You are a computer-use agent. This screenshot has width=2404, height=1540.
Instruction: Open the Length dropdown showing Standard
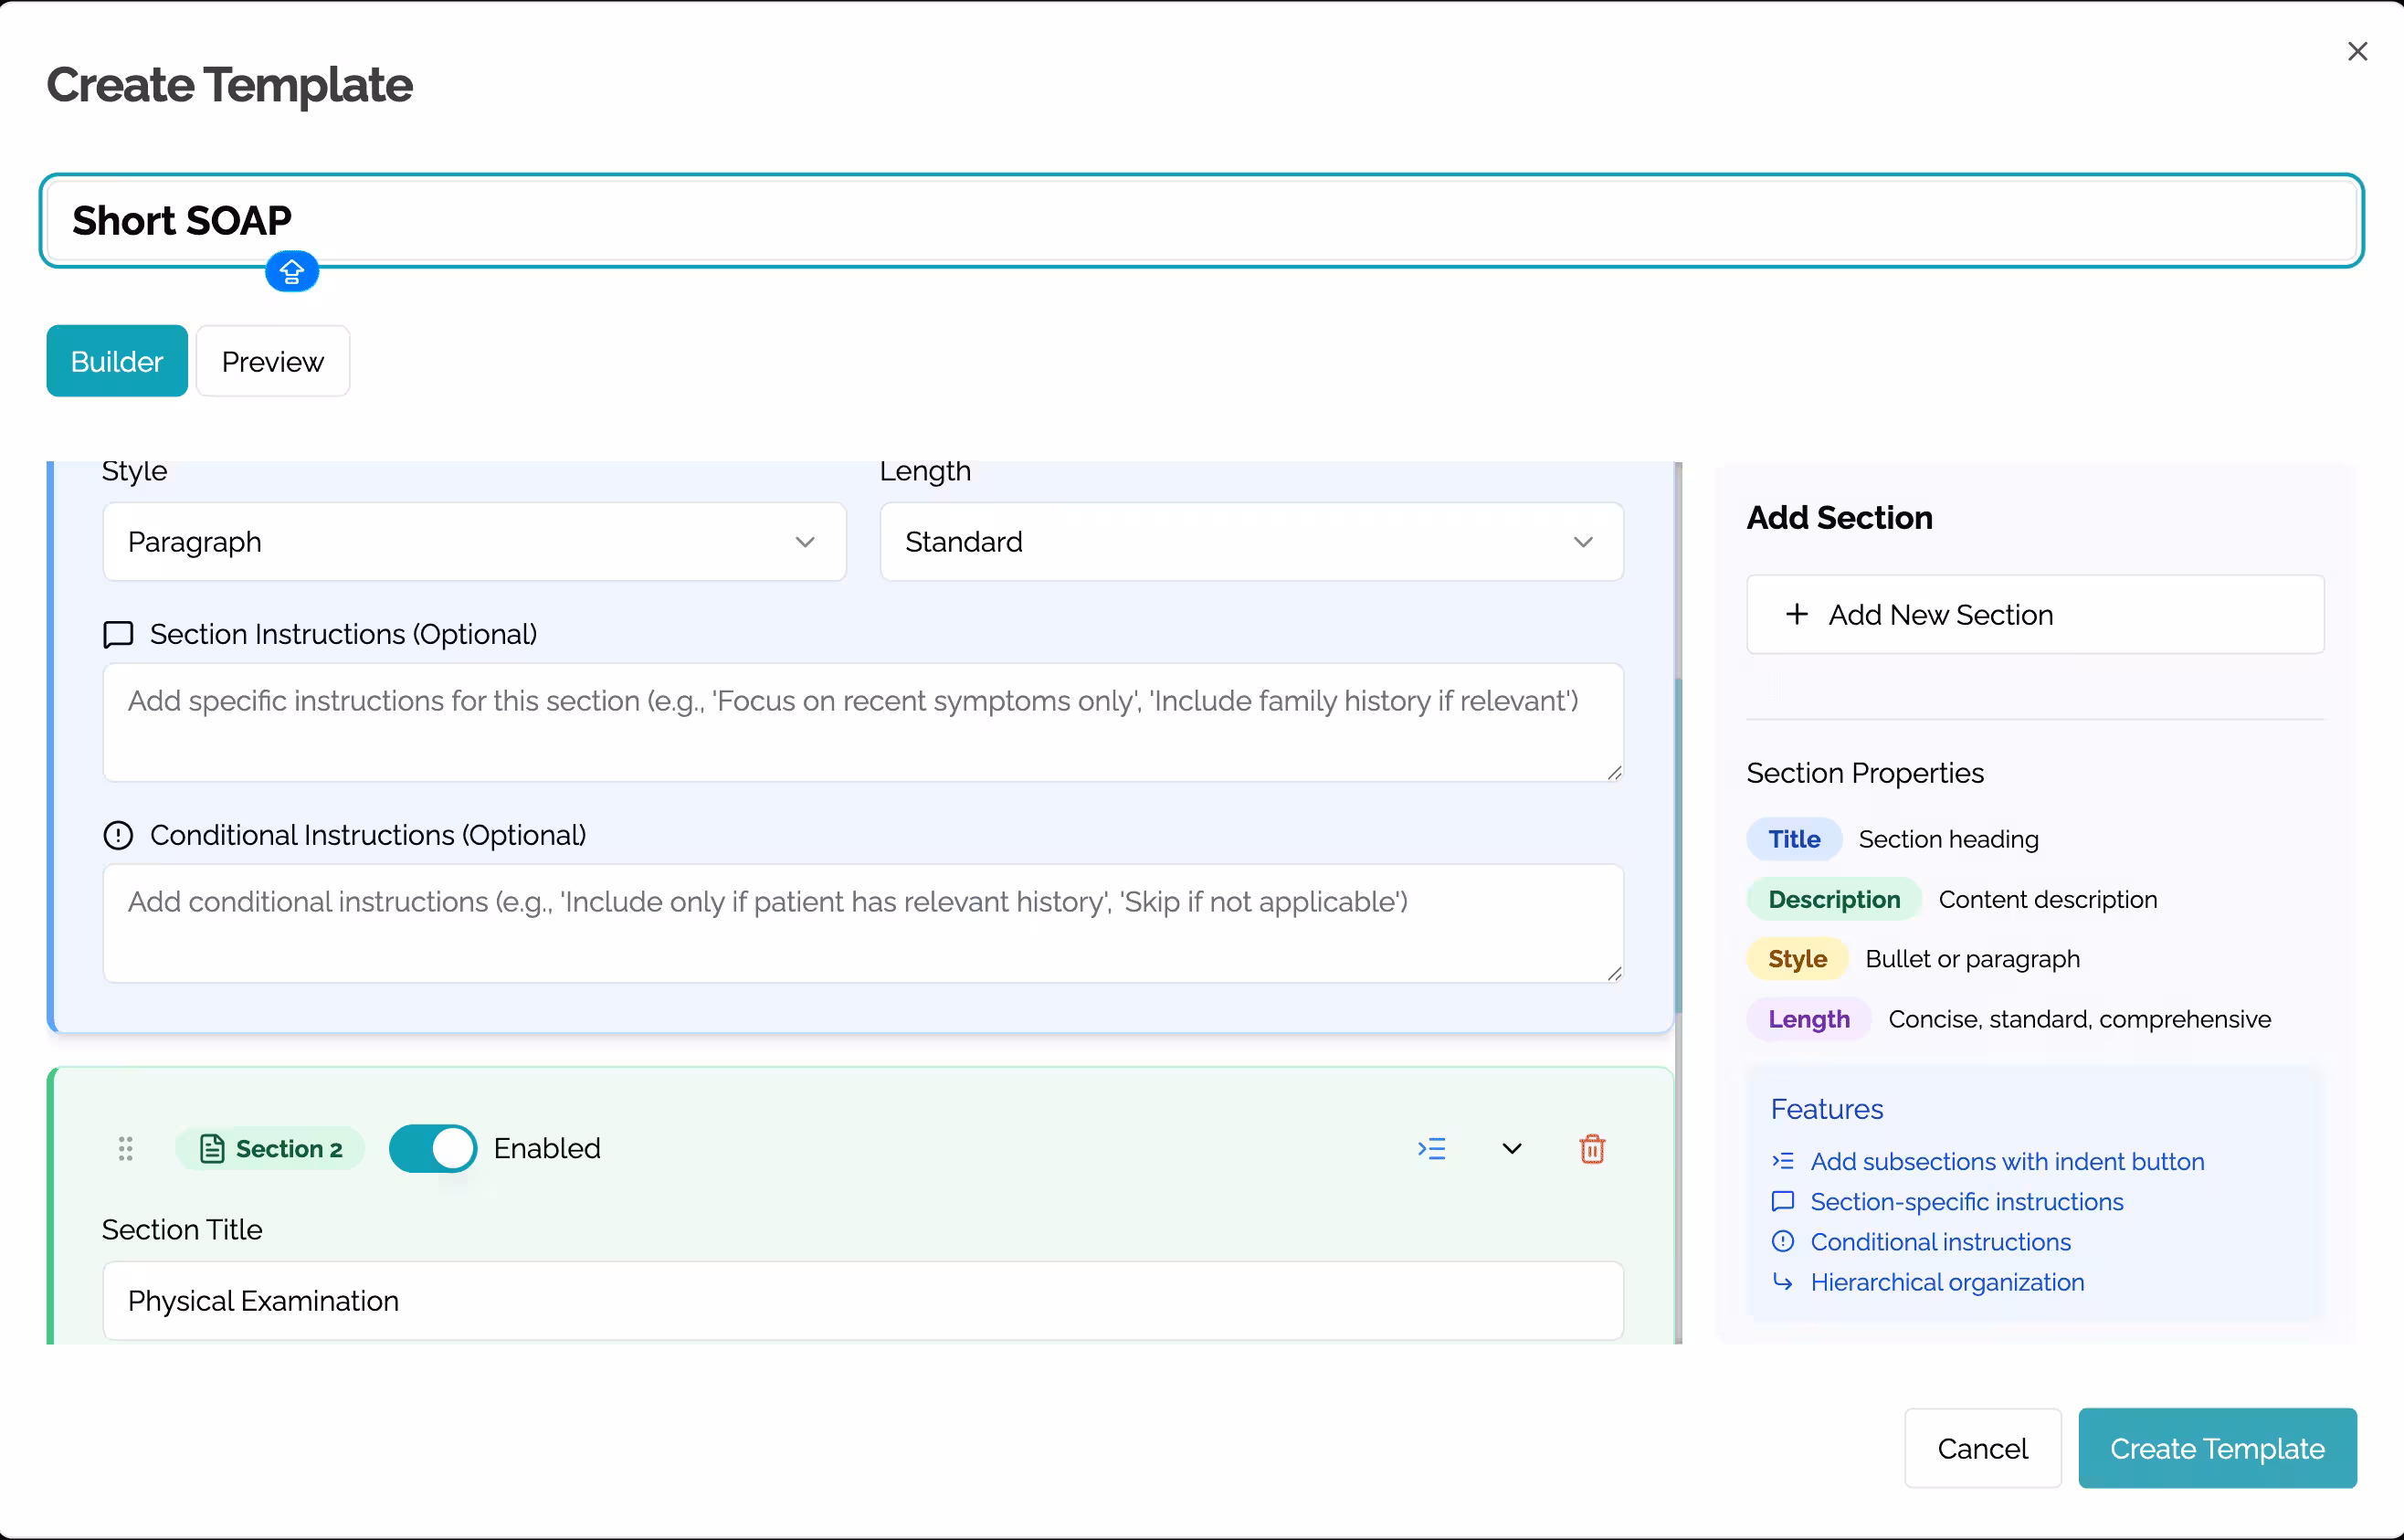click(x=1251, y=542)
